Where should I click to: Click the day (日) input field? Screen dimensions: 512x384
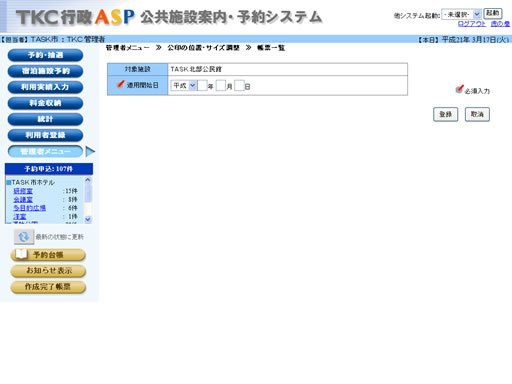239,85
